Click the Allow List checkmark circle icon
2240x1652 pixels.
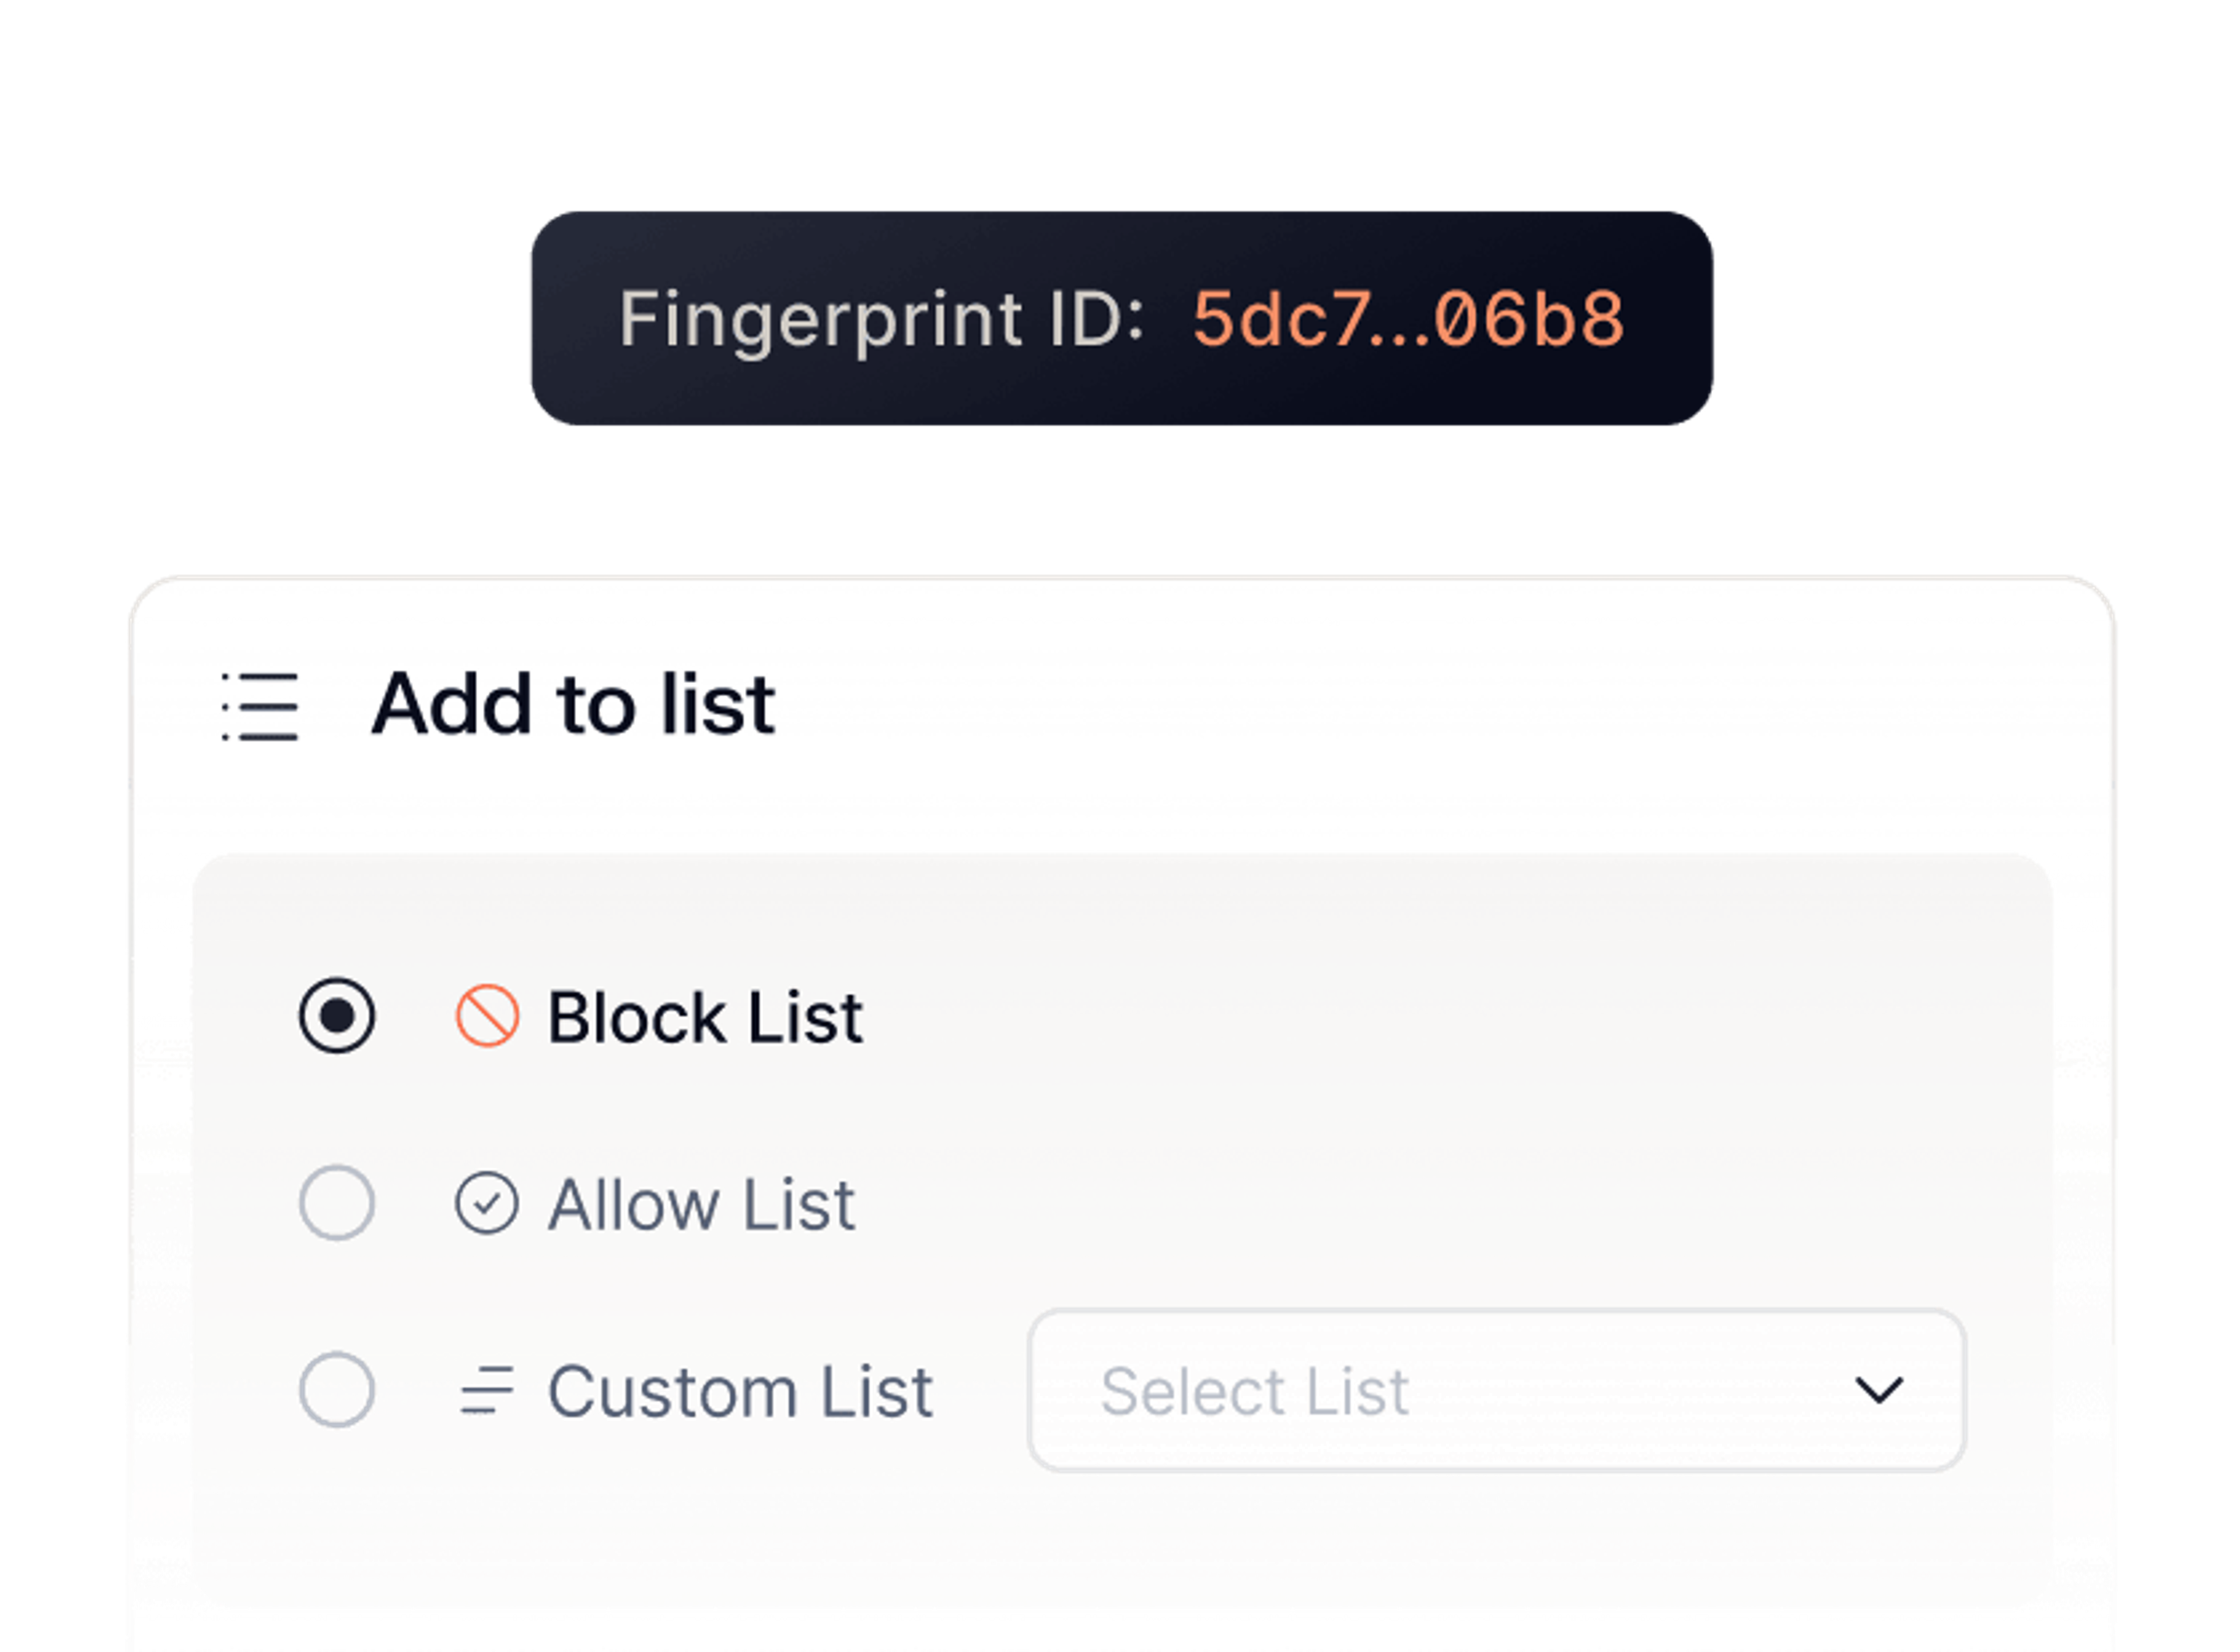[487, 1203]
